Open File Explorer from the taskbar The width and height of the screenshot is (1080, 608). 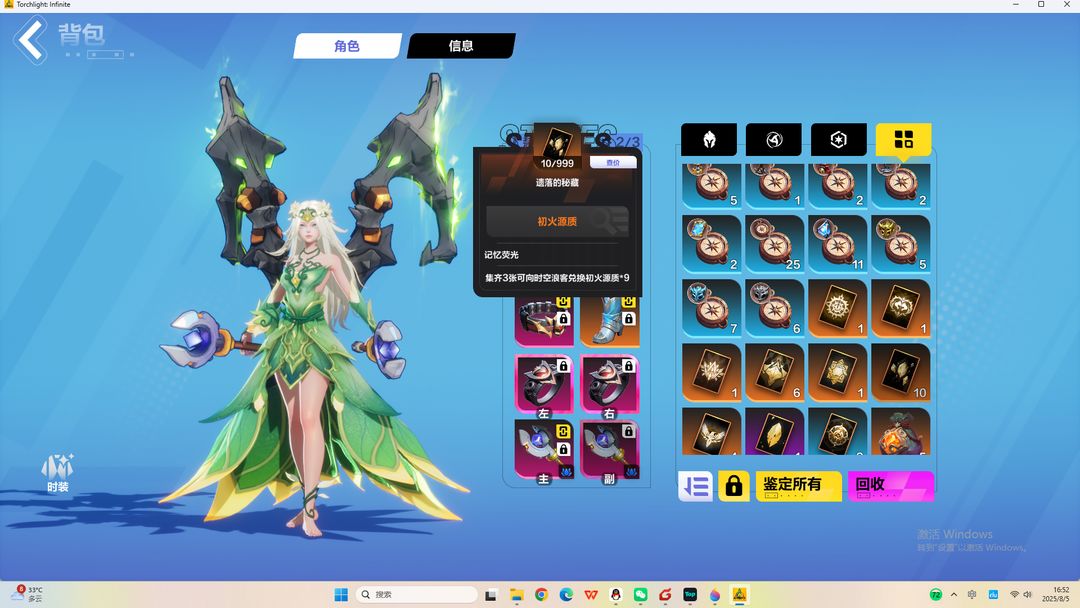[517, 594]
